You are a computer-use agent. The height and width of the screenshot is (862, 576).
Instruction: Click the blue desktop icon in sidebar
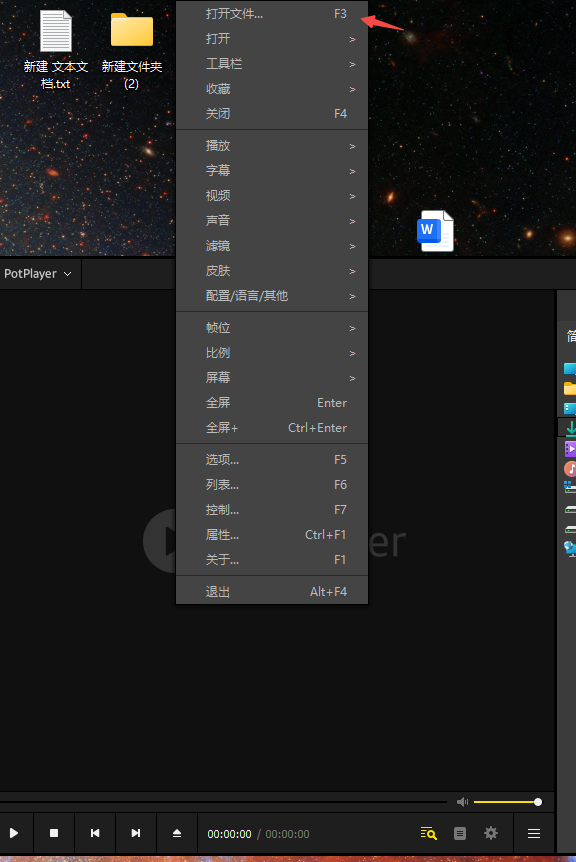[570, 369]
